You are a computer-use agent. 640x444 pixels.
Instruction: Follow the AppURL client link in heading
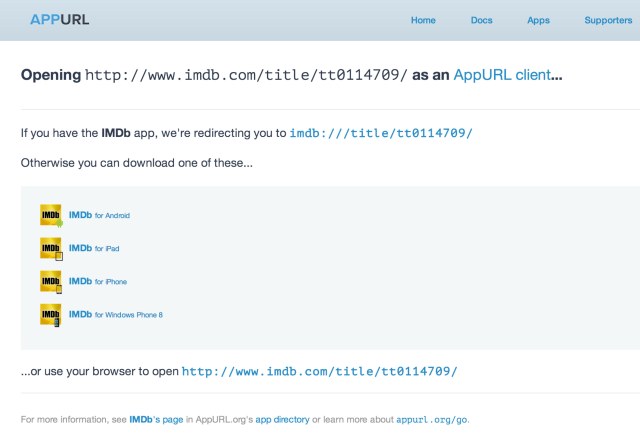pos(502,75)
